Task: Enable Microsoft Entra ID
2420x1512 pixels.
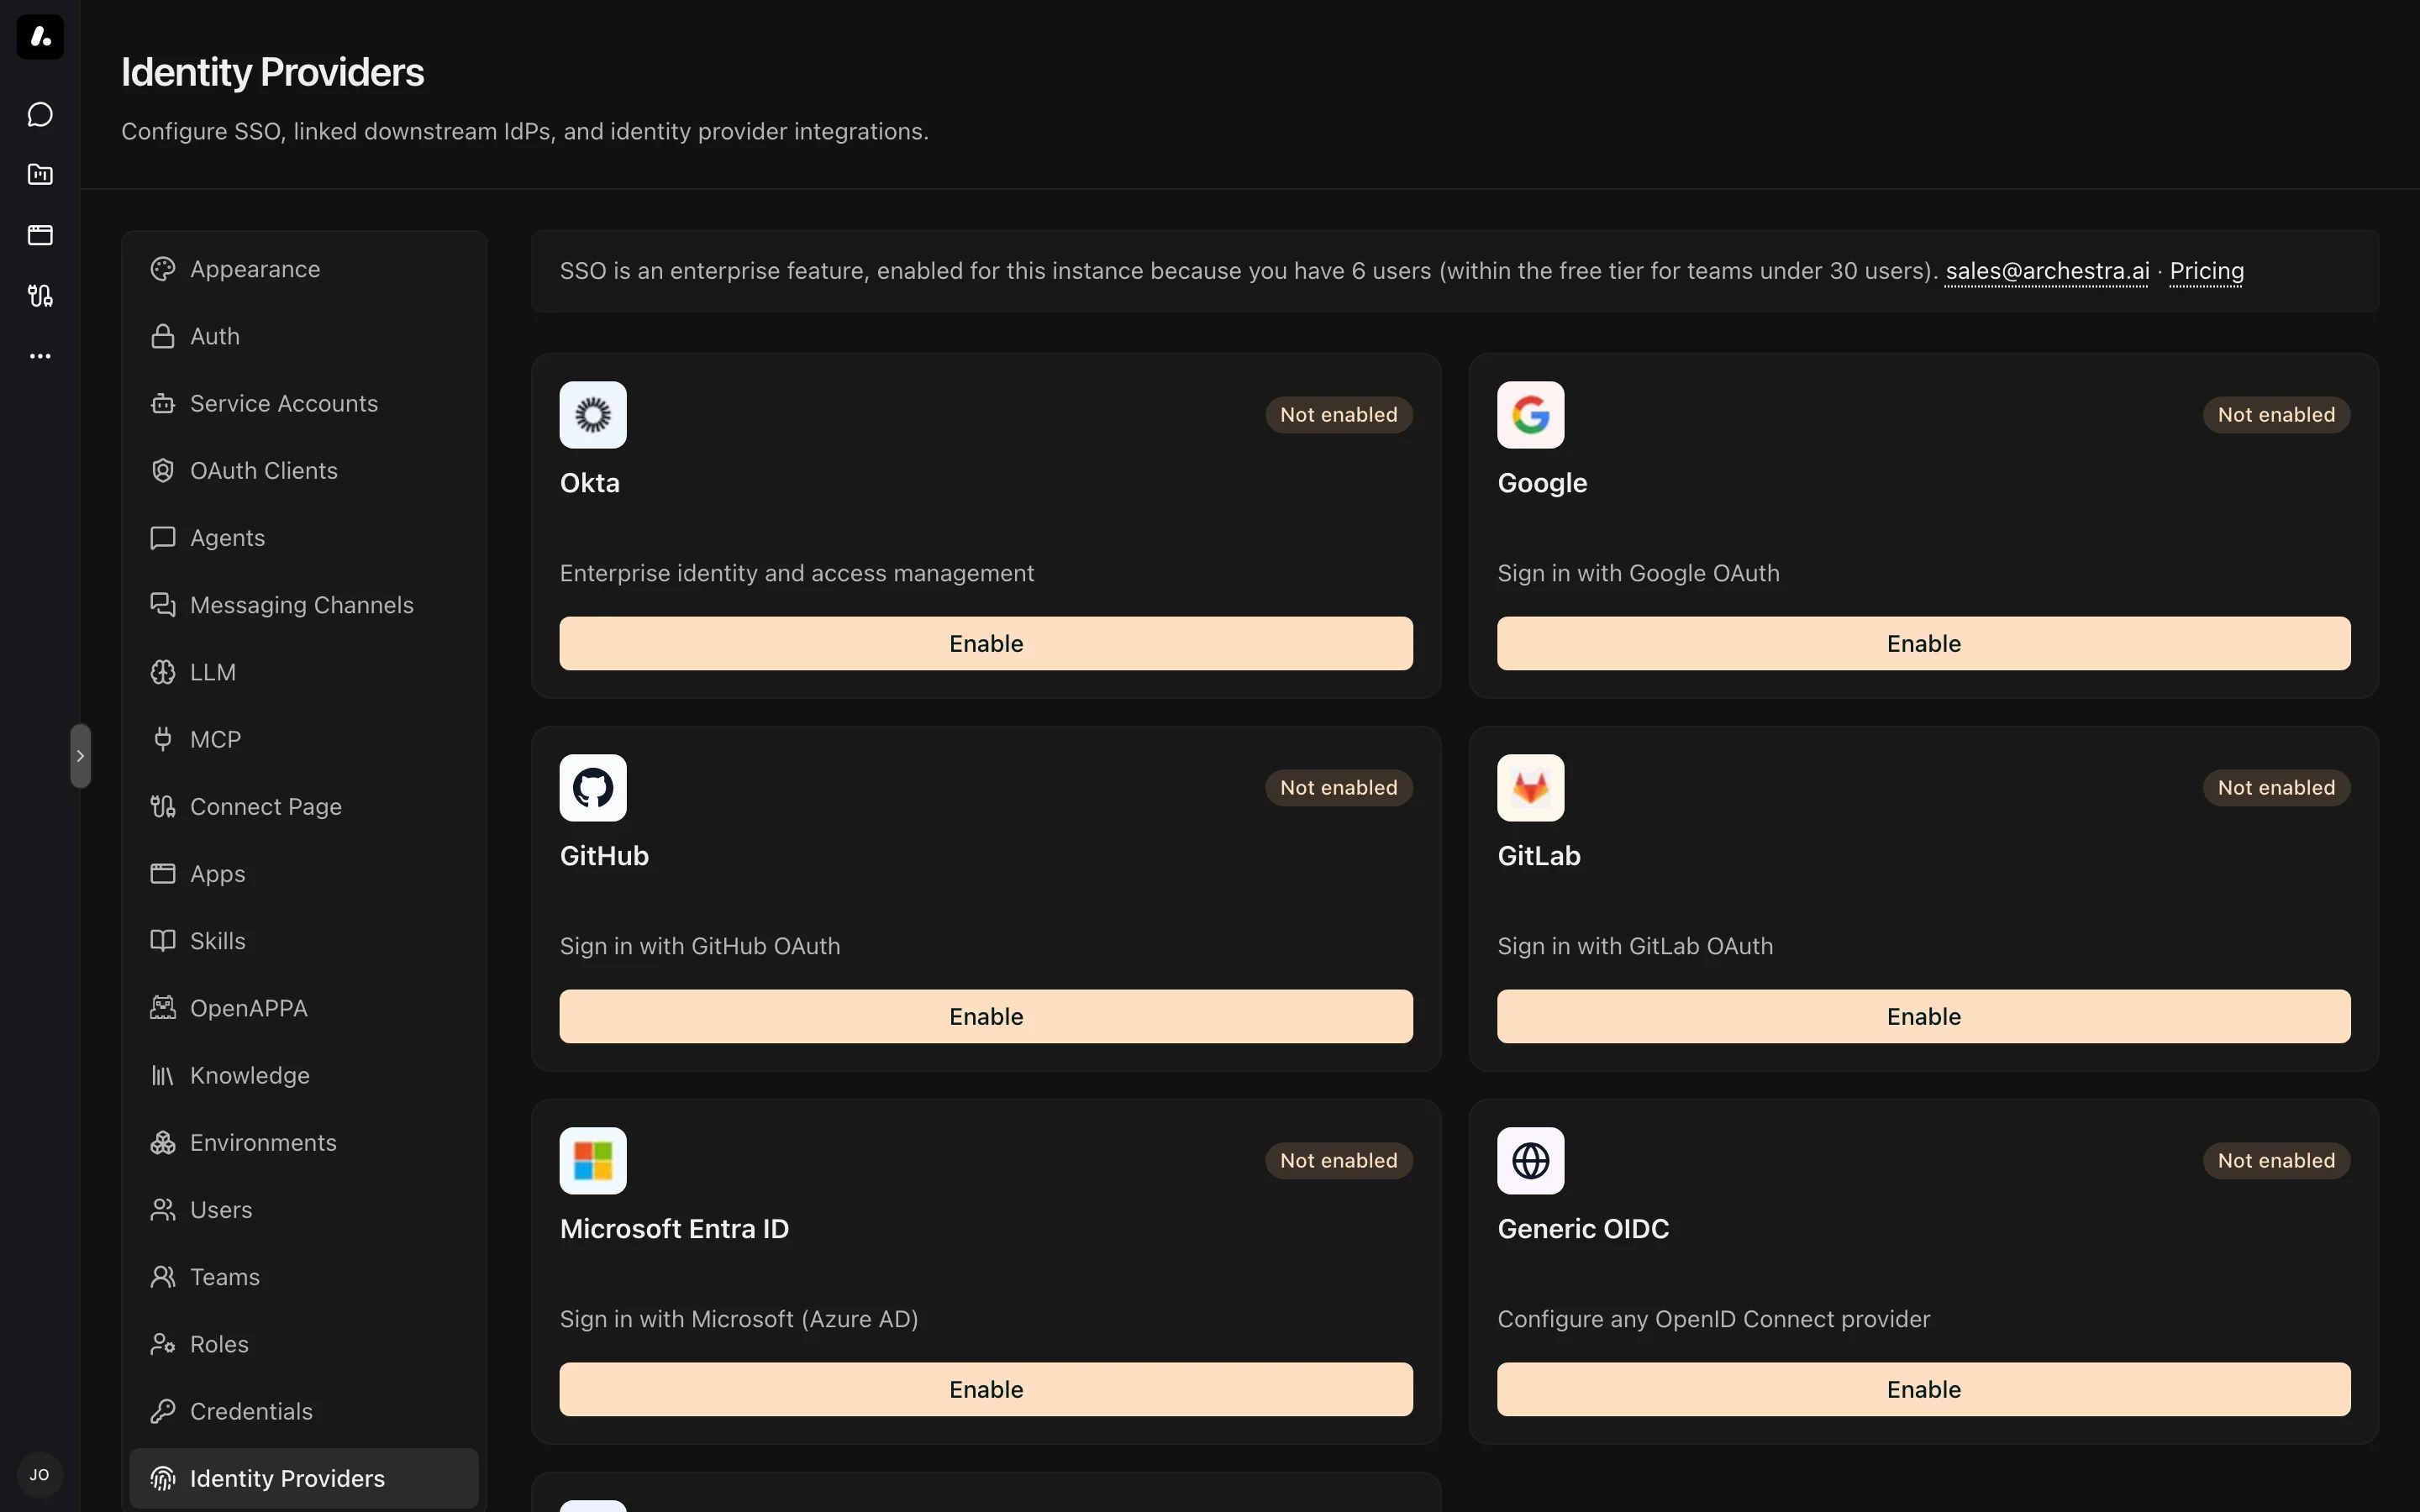Action: click(x=986, y=1389)
